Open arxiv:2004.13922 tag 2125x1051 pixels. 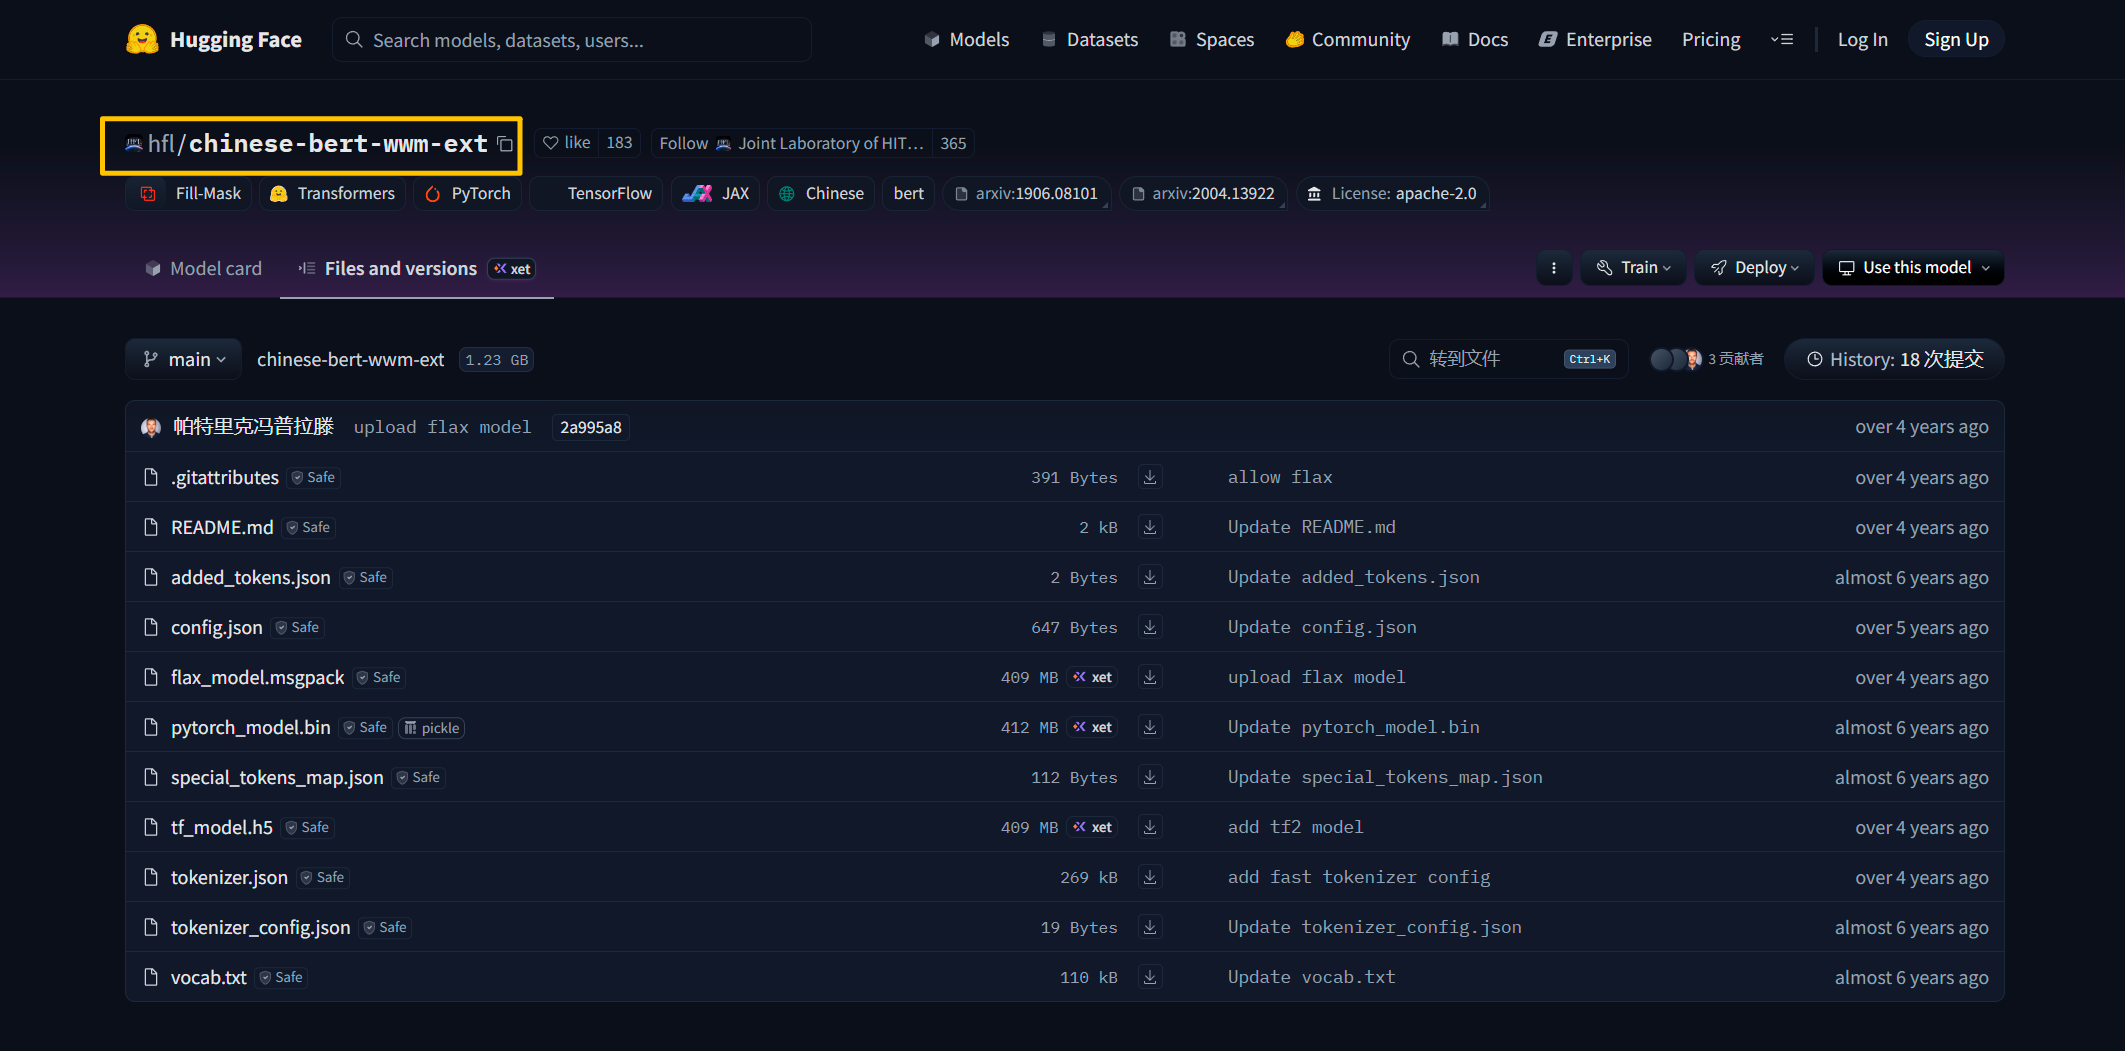pyautogui.click(x=1203, y=194)
